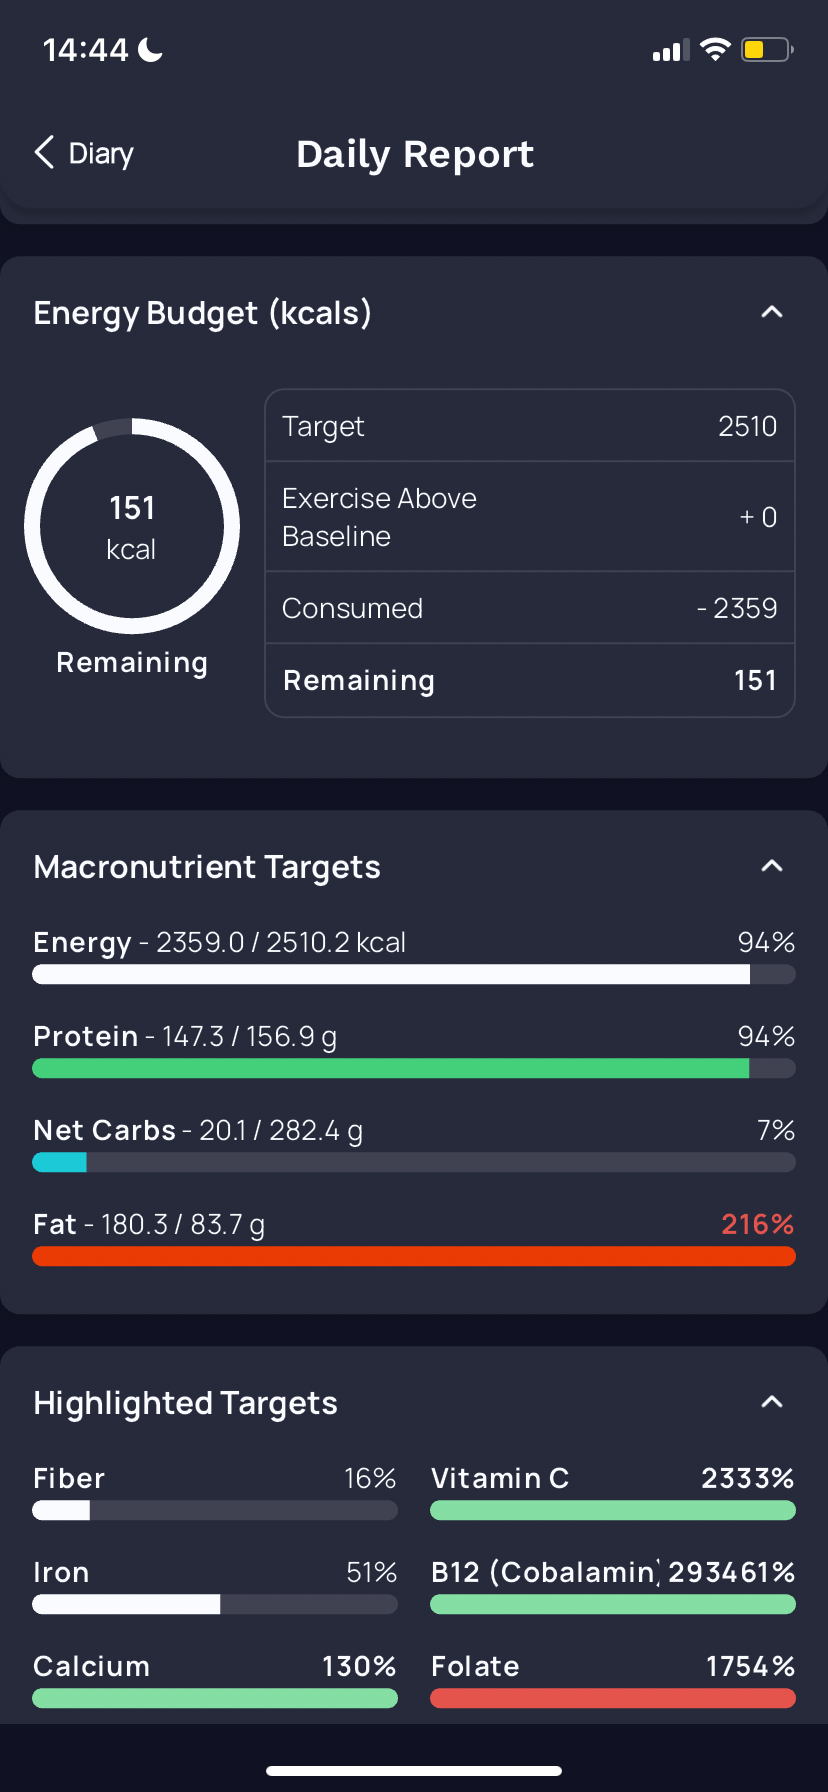Select the Target 2510 row
828x1792 pixels.
530,426
